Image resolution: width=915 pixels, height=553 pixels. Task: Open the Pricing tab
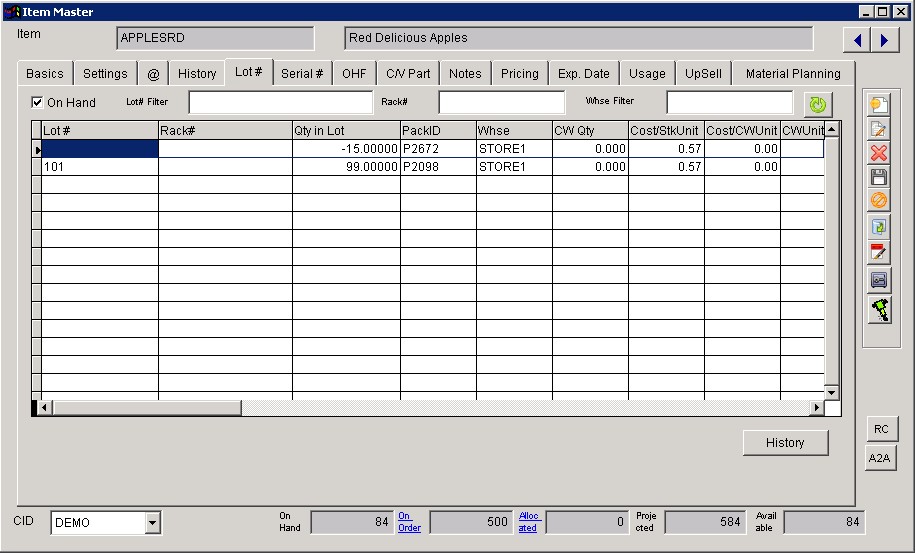(519, 73)
